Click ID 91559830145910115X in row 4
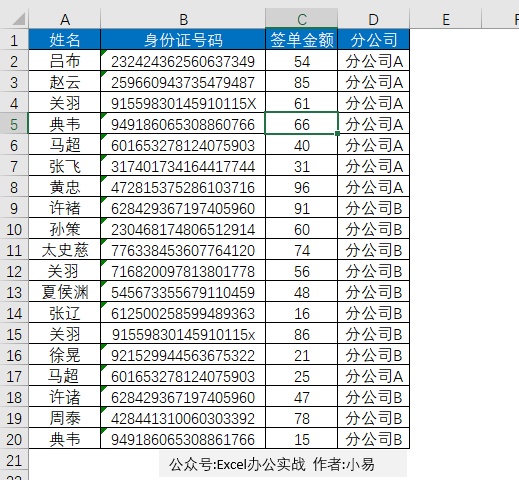The width and height of the screenshot is (519, 480). tap(183, 103)
